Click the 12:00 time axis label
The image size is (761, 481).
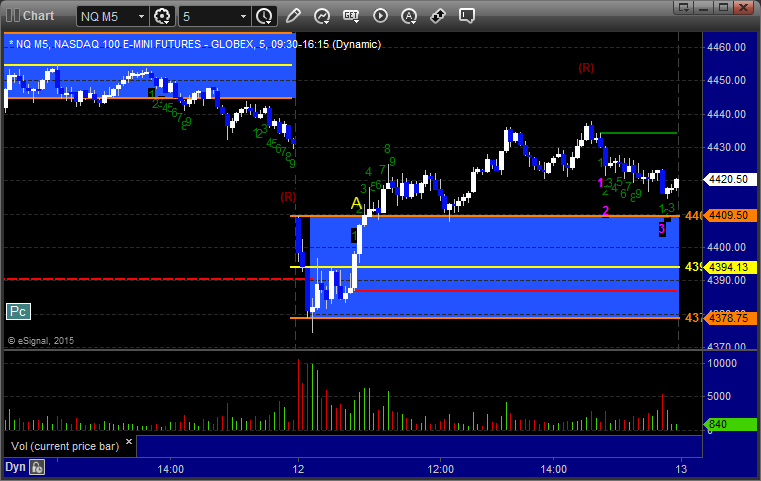coord(441,469)
